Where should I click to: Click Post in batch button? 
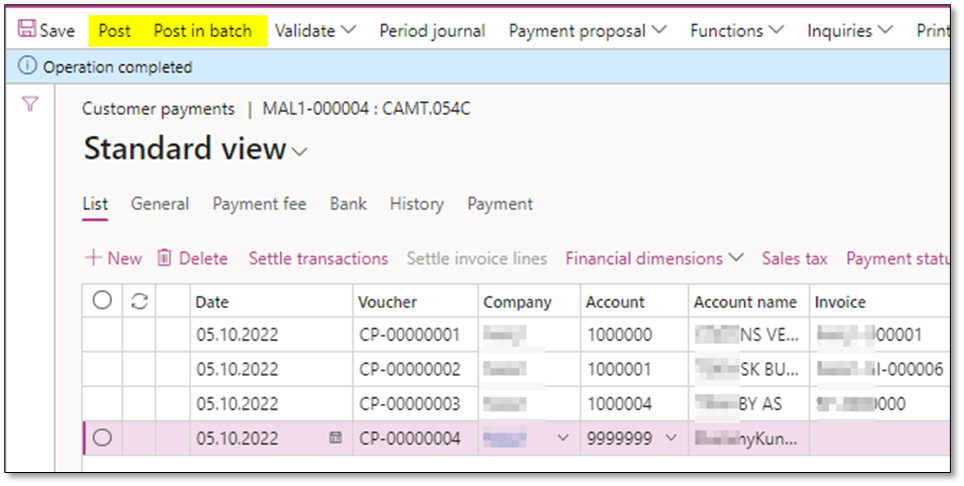[x=202, y=31]
